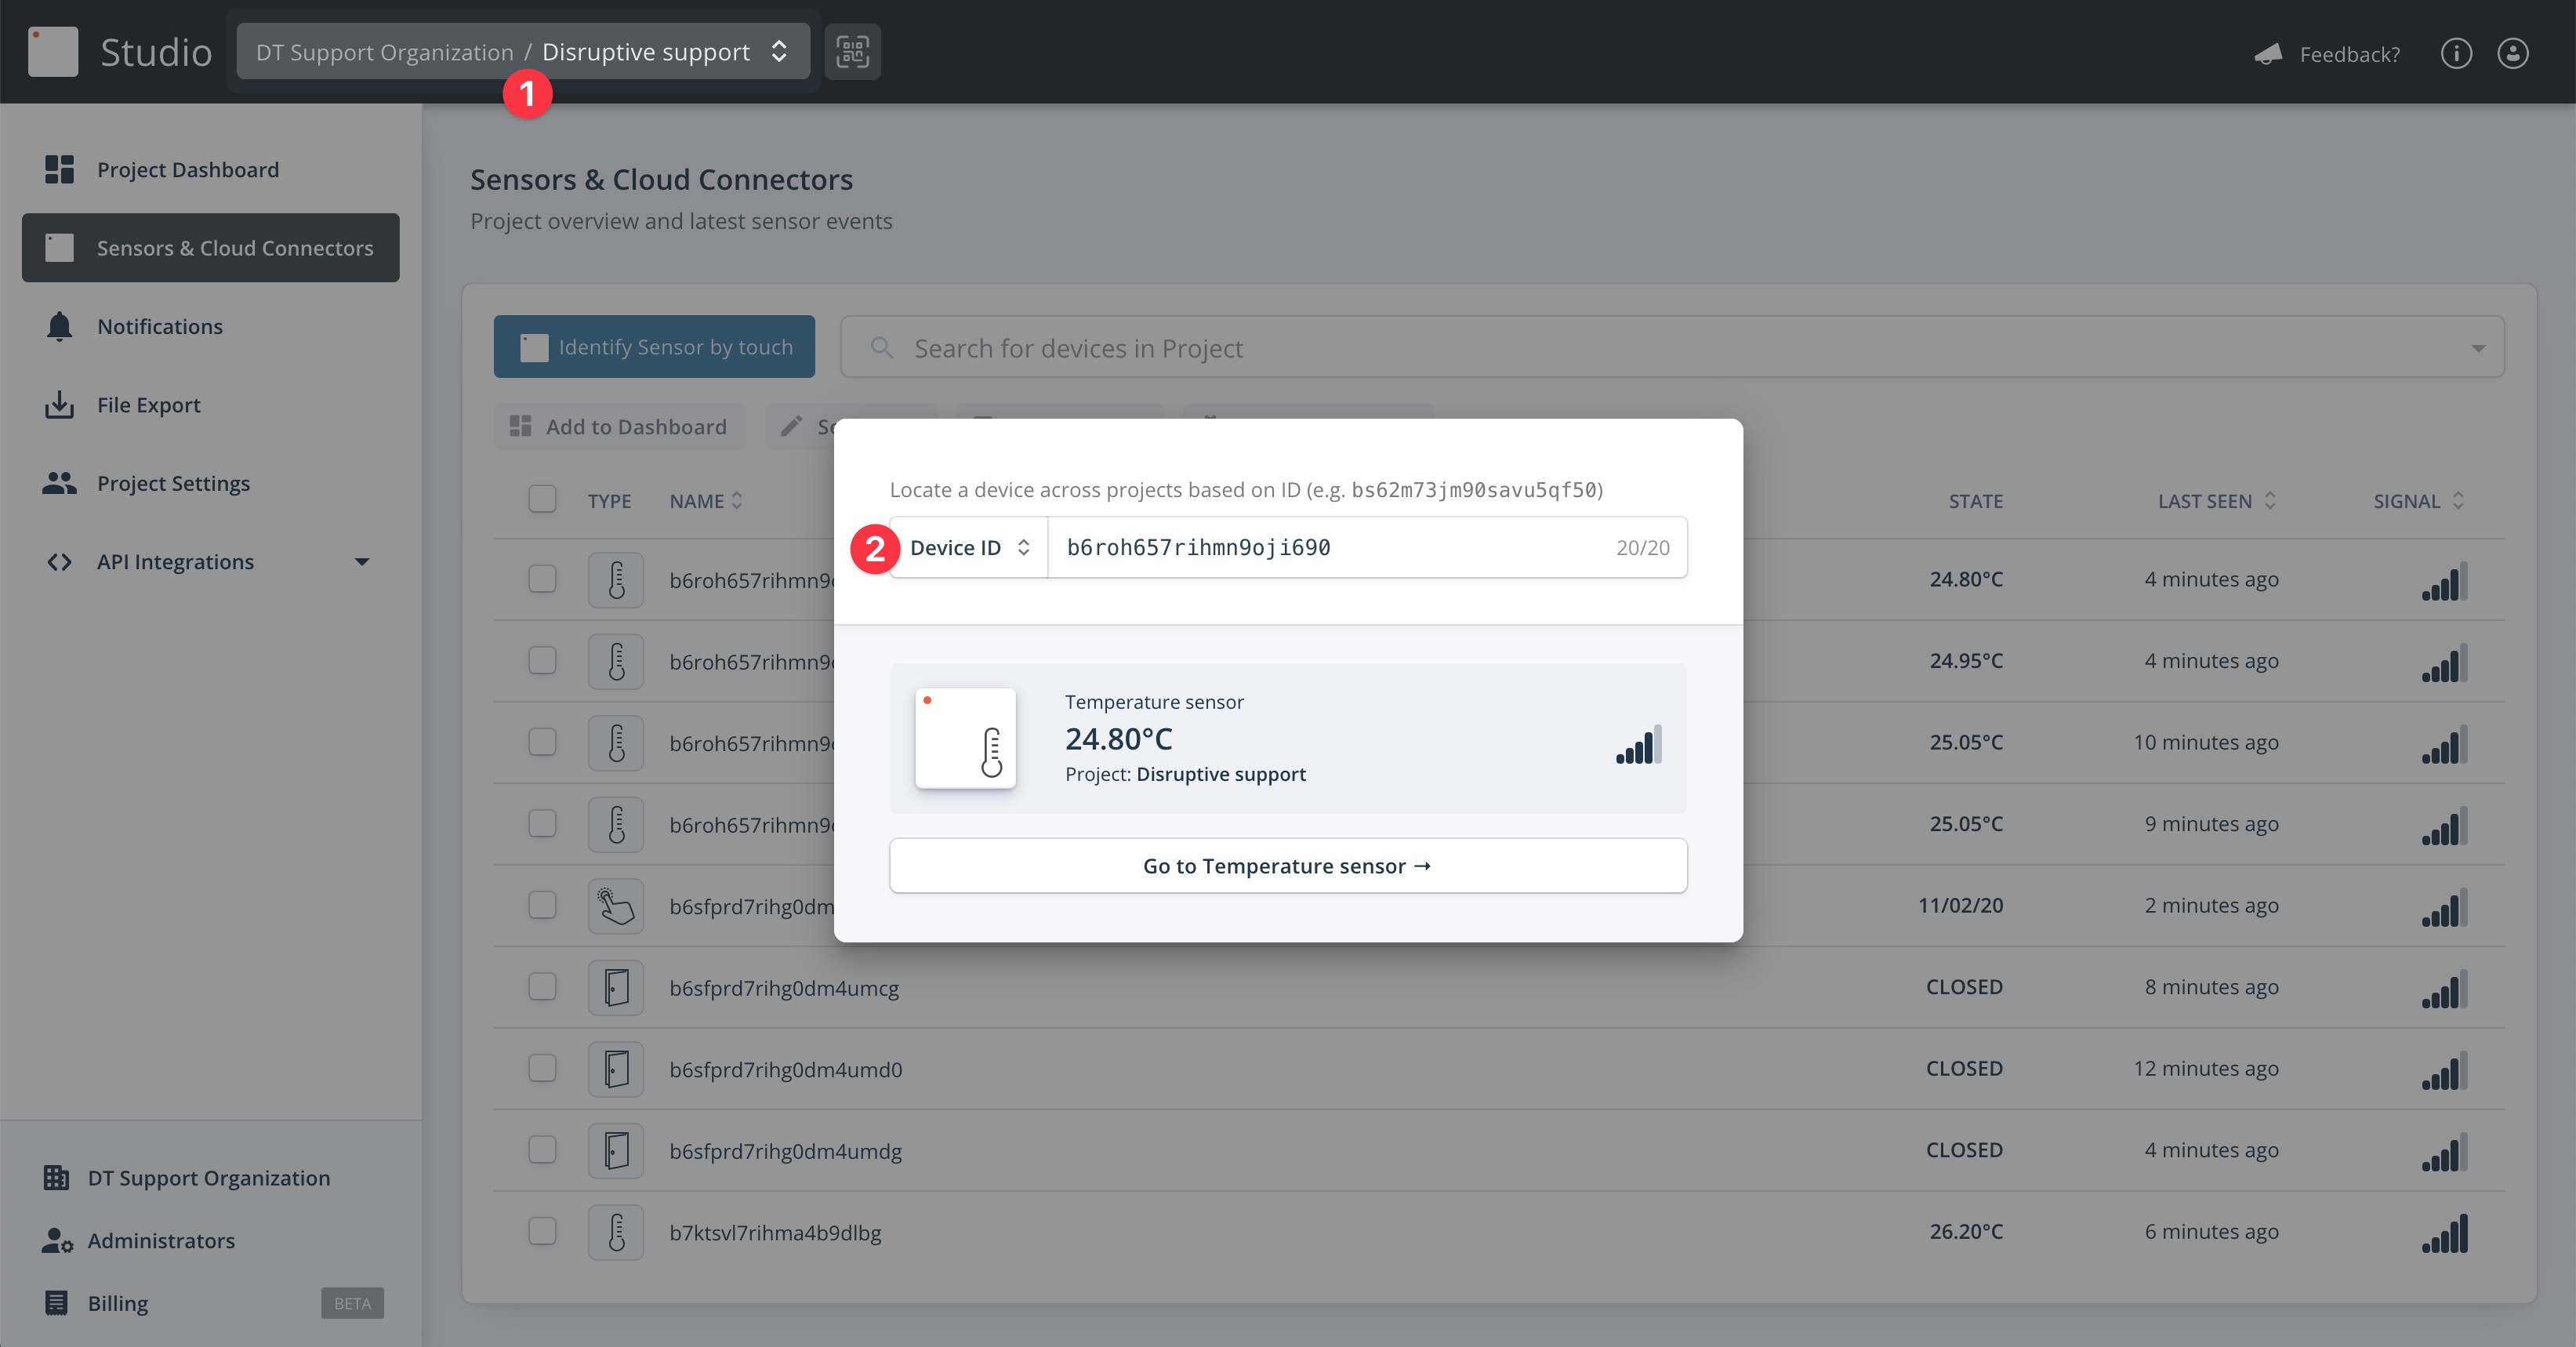Image resolution: width=2576 pixels, height=1347 pixels.
Task: Click the Administrators person-gear icon
Action: tap(57, 1240)
